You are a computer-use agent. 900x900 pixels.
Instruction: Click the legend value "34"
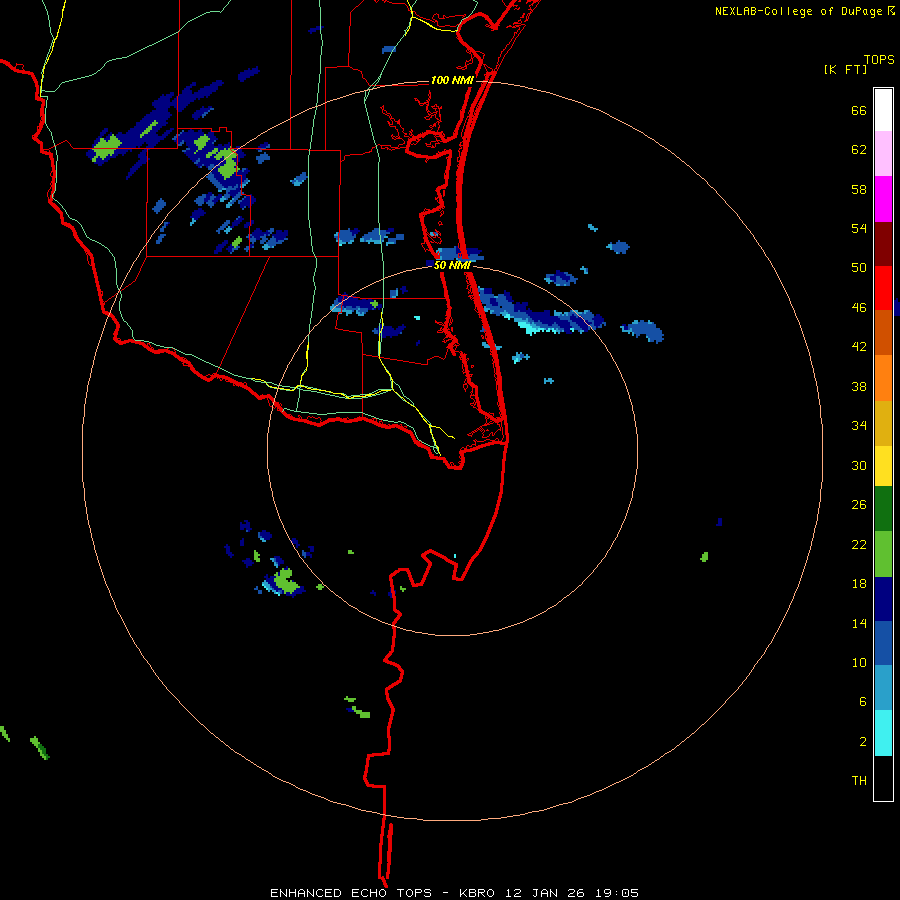859,426
